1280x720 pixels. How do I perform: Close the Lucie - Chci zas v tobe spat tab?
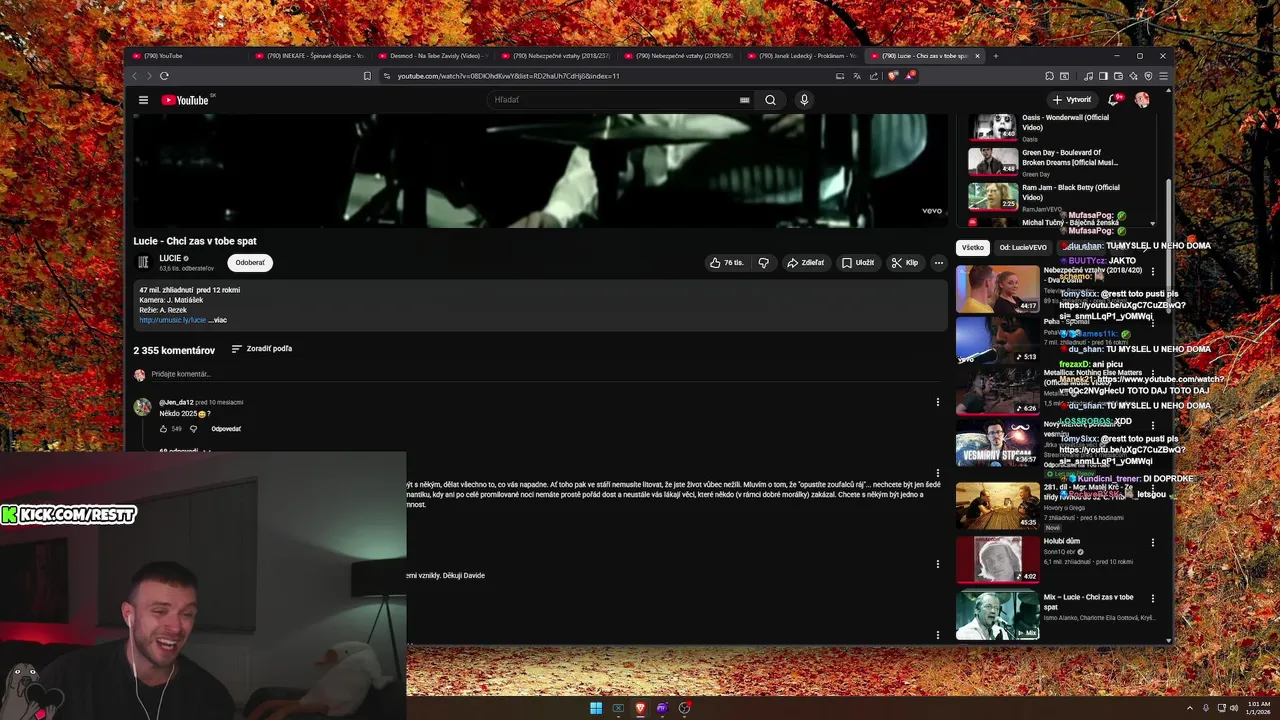pos(977,56)
